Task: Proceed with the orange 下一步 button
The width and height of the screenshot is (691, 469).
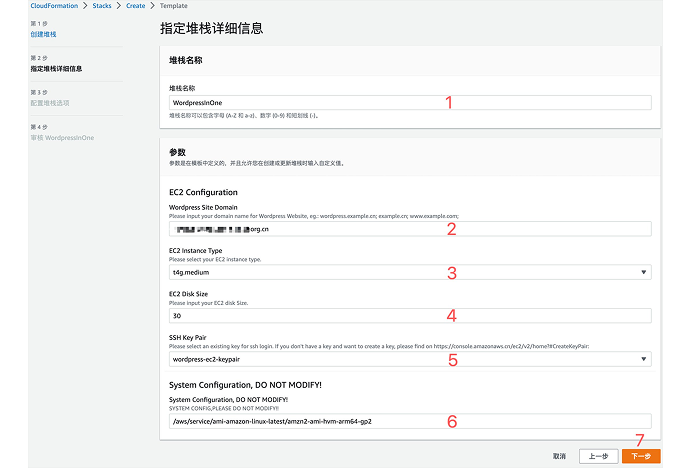Action: click(x=641, y=456)
